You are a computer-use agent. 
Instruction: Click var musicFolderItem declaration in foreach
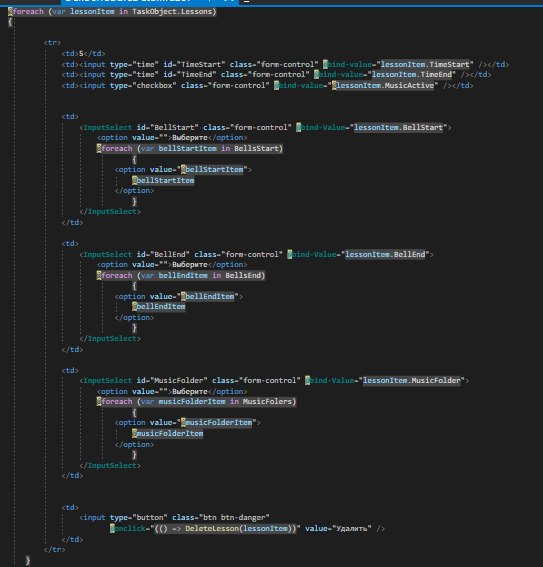(x=183, y=401)
